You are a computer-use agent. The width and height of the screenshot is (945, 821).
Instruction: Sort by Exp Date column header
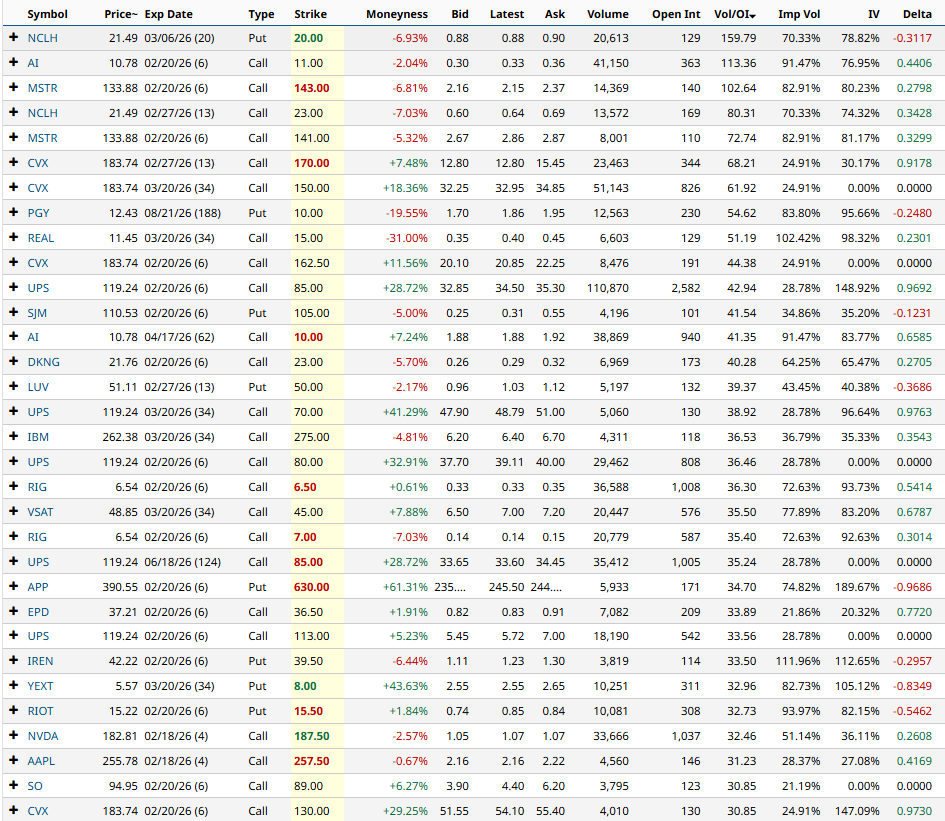click(x=168, y=14)
